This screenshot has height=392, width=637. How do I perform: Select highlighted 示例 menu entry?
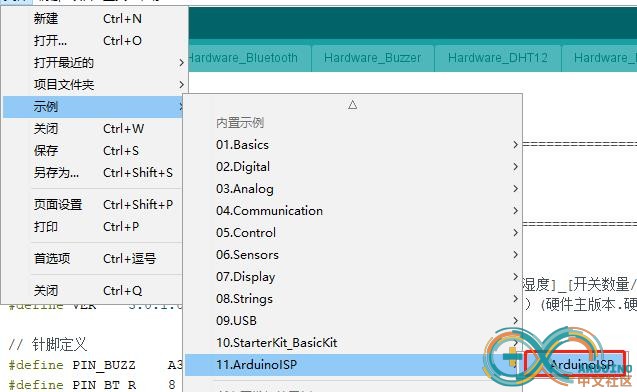(x=94, y=107)
